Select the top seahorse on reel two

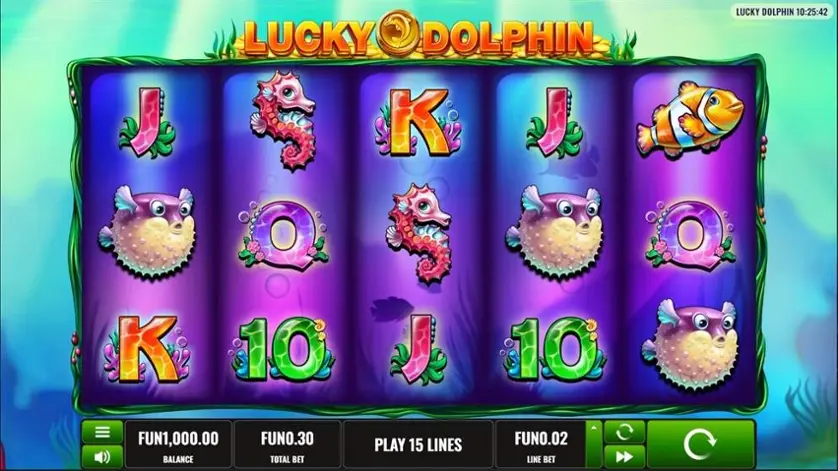pyautogui.click(x=284, y=121)
